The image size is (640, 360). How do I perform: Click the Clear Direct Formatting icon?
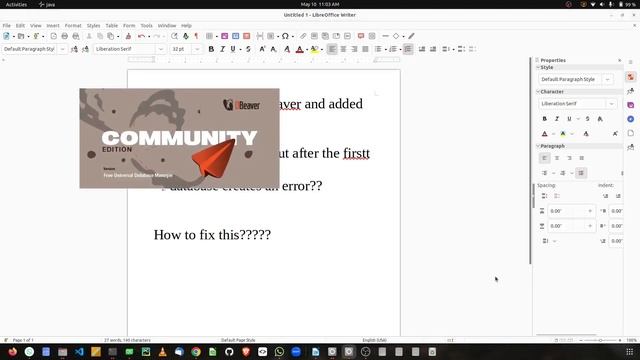[287, 49]
